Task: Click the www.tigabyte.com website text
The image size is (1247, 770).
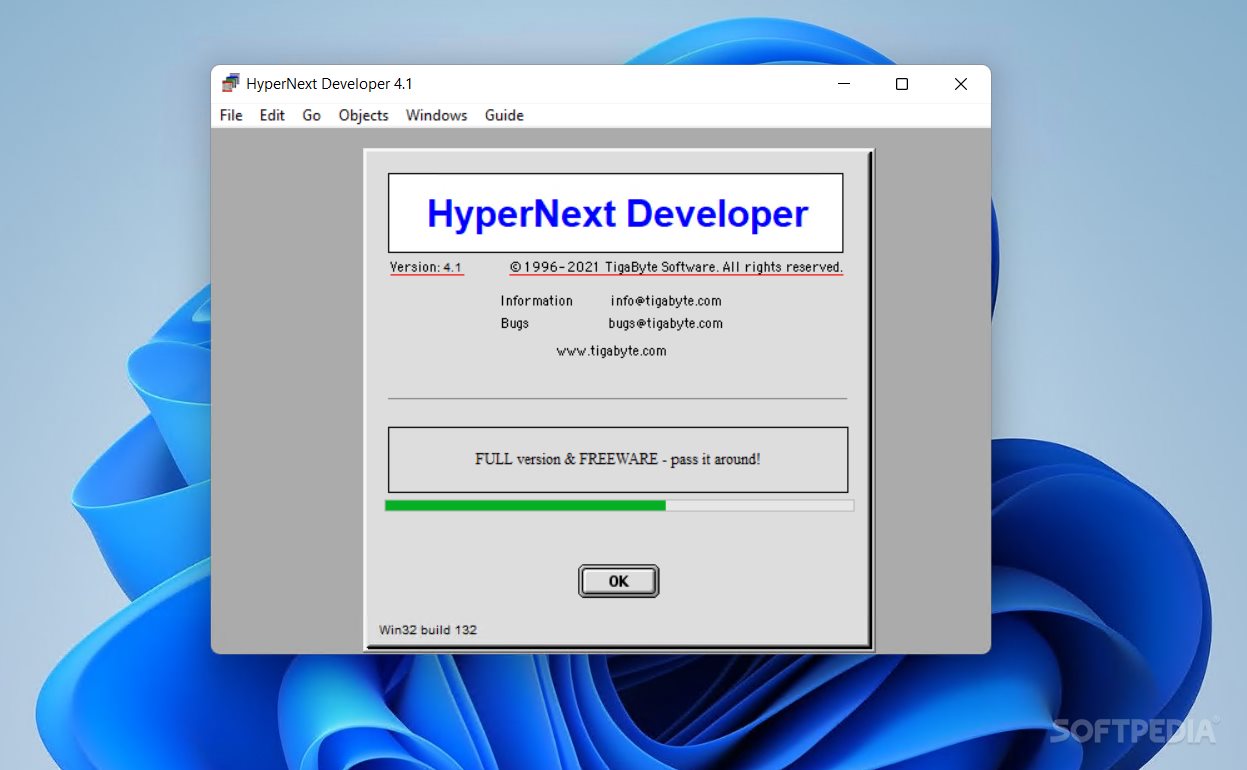Action: (x=611, y=351)
